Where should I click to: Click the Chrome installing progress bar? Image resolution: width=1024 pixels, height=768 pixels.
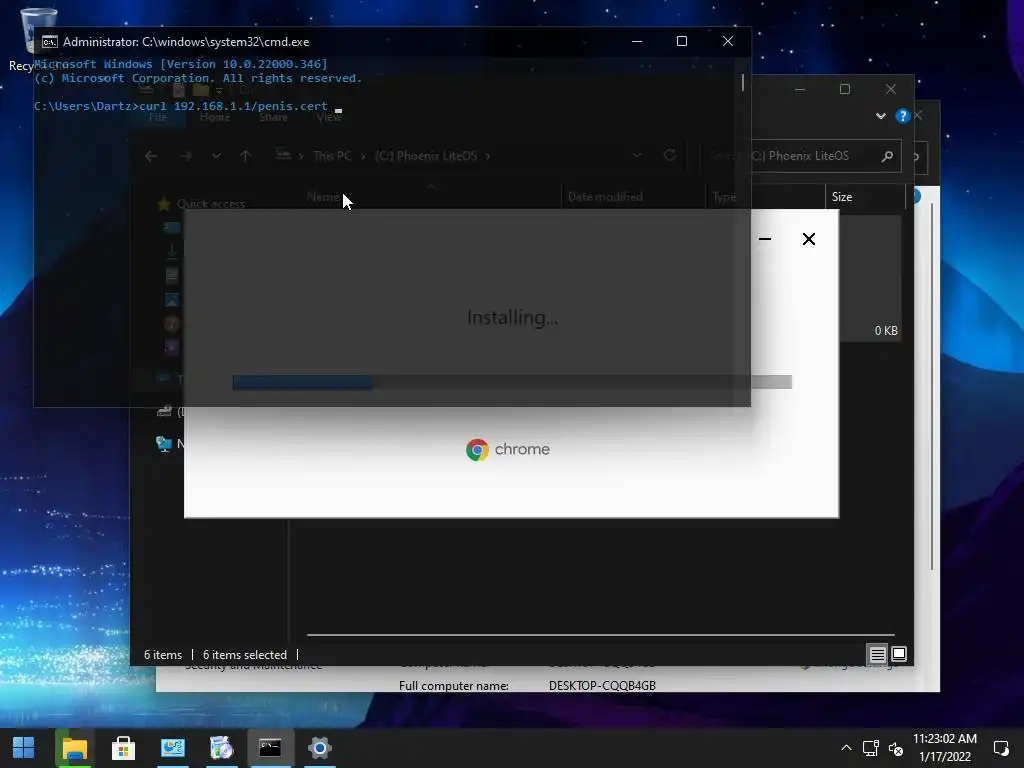point(512,382)
